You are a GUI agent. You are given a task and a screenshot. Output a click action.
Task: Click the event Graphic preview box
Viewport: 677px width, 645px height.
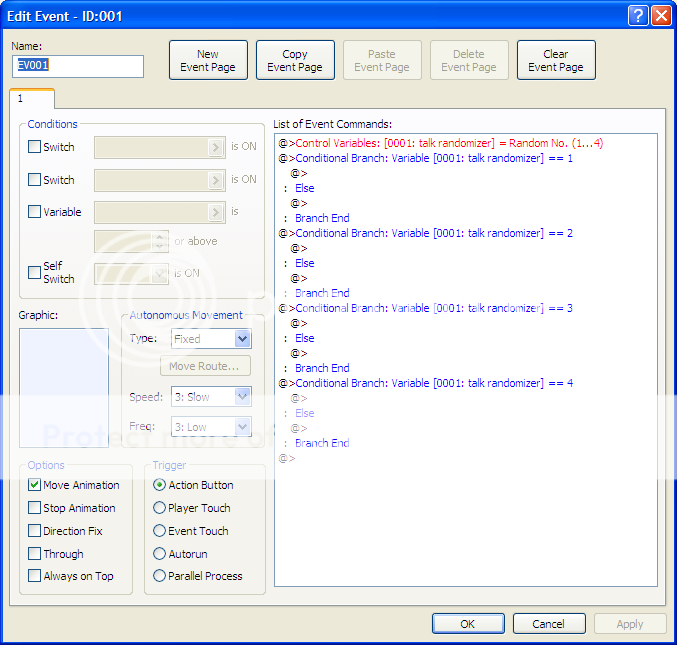pos(64,387)
